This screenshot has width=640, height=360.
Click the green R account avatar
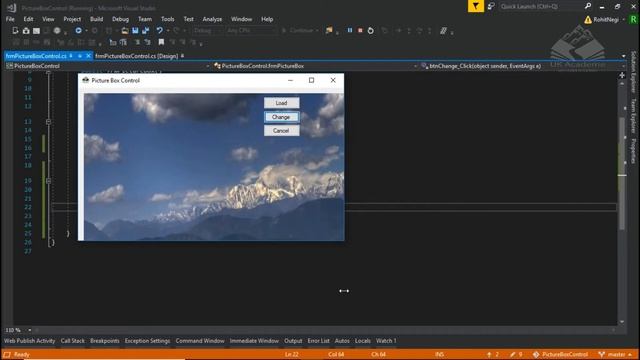coord(633,20)
